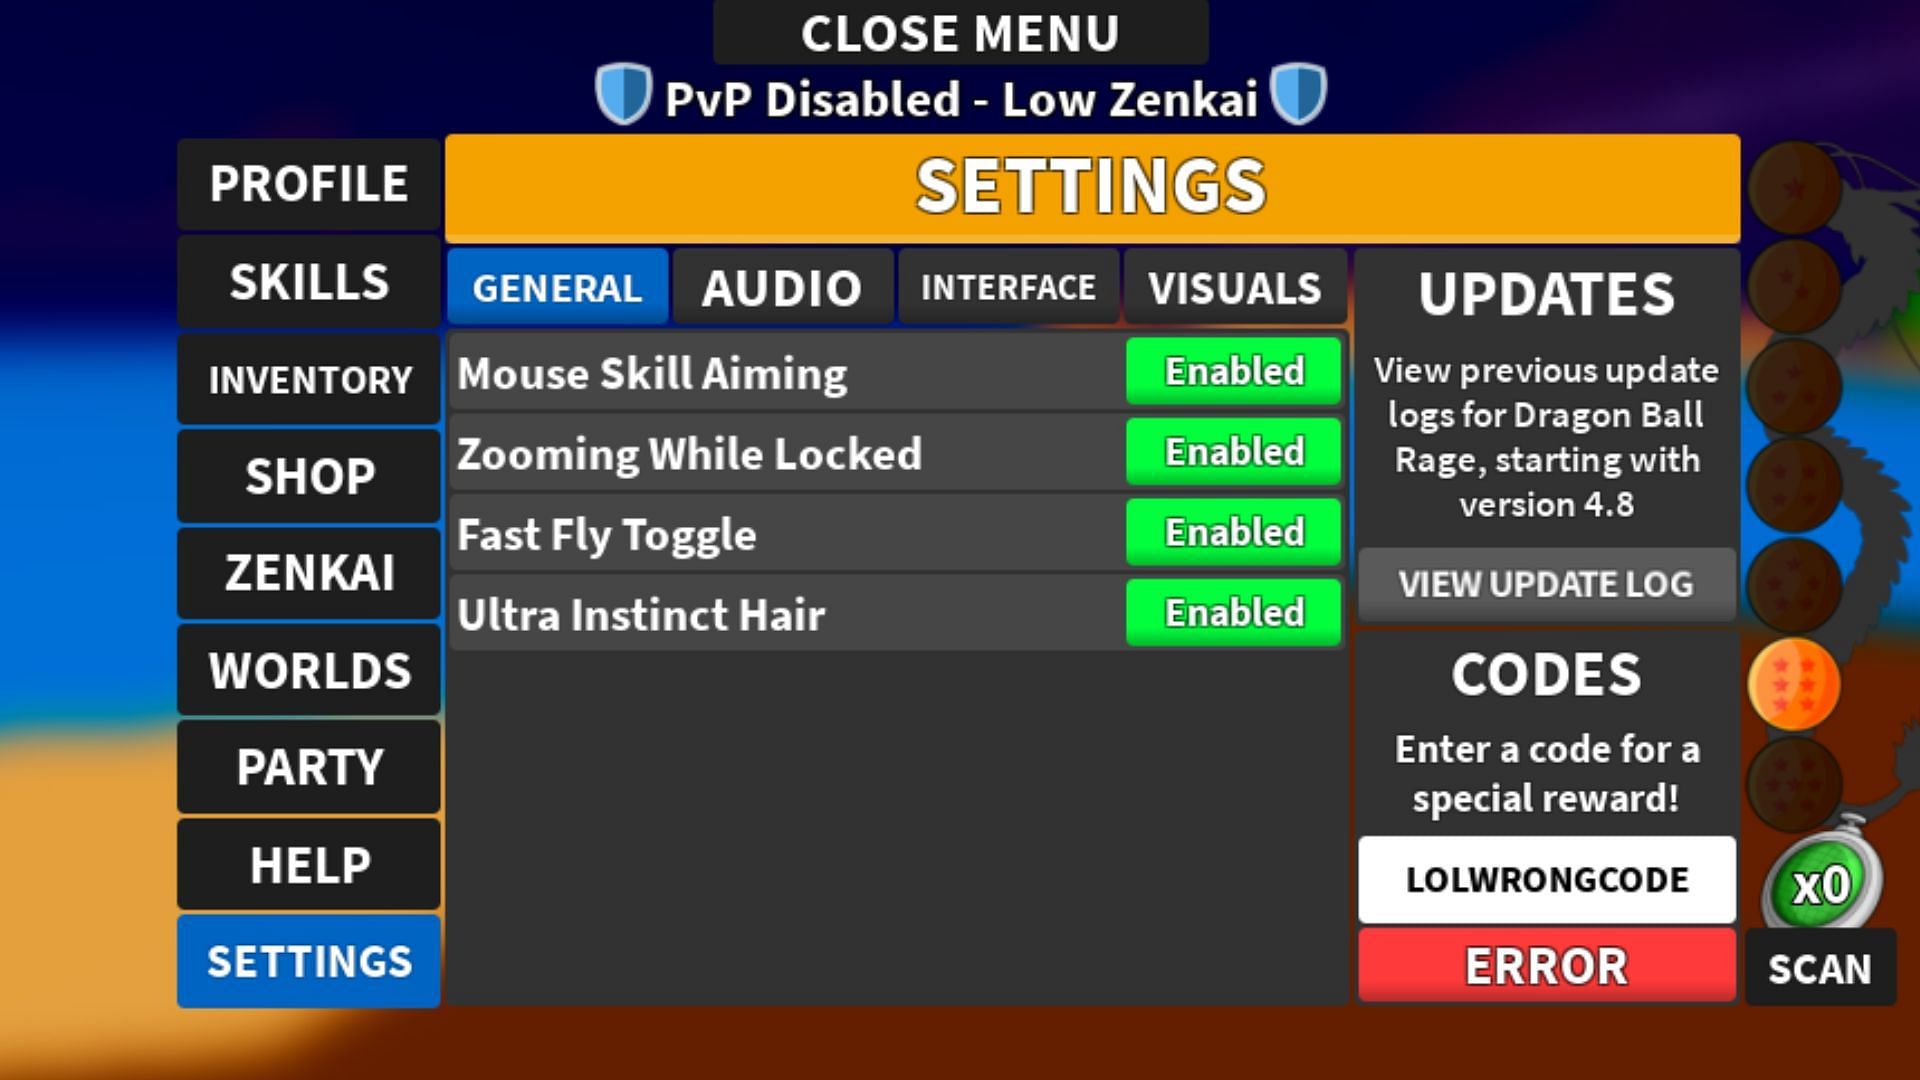This screenshot has height=1080, width=1920.
Task: Expand INTERFACE settings tab
Action: [1007, 287]
